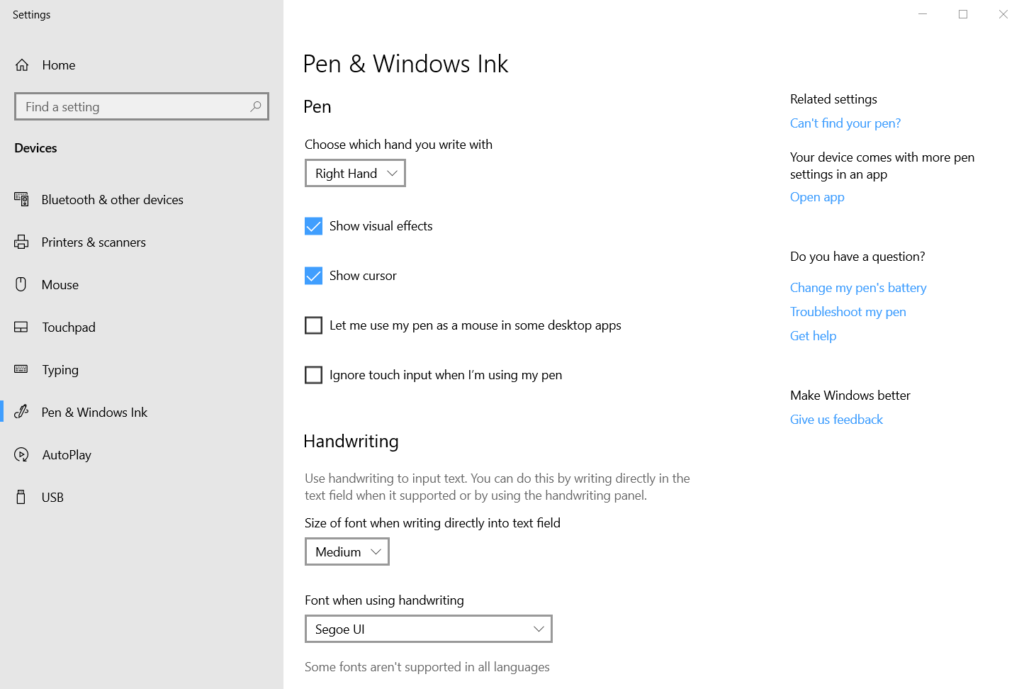
Task: Click the search magnifier icon
Action: [x=256, y=106]
